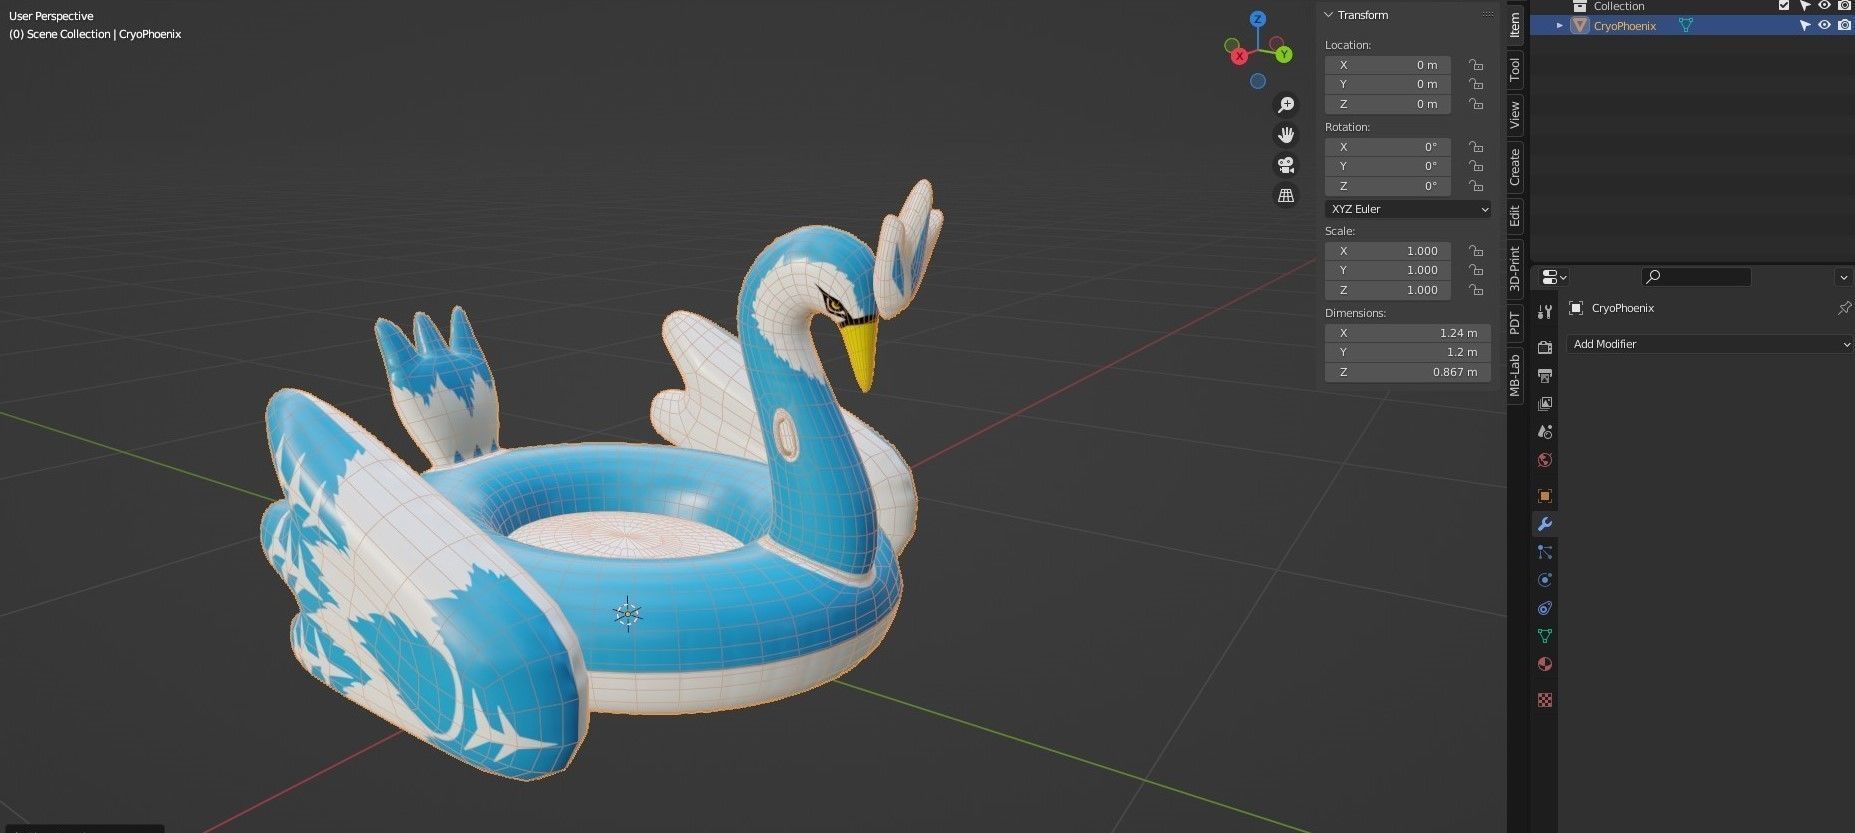Click the Properties search field

[1696, 277]
